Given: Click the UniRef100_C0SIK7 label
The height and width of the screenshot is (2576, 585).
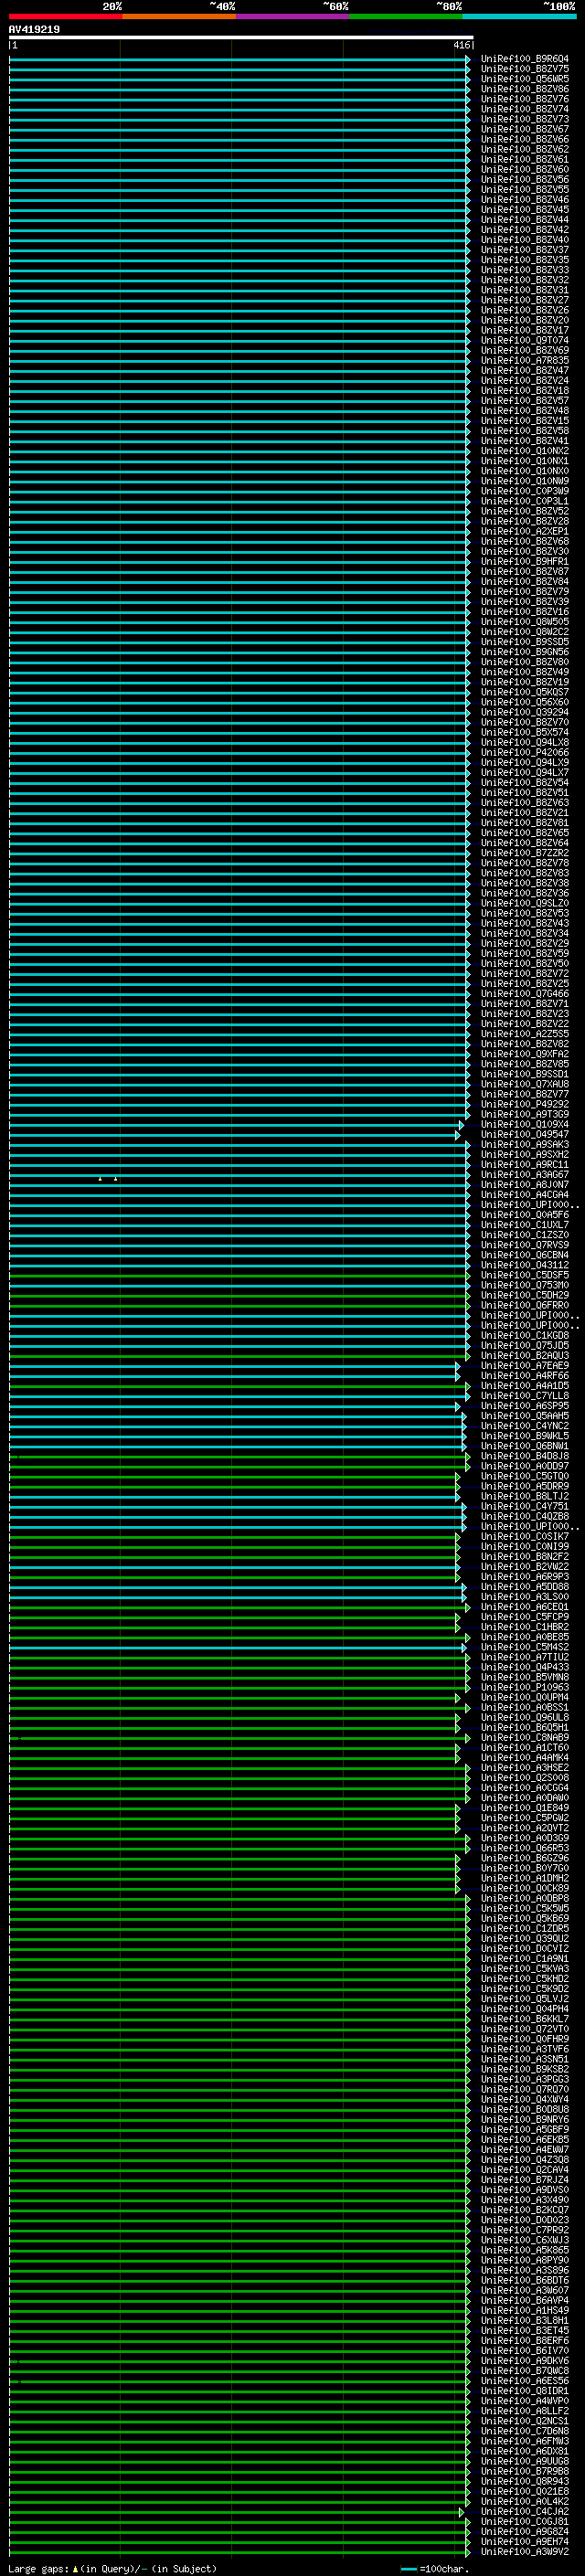Looking at the screenshot, I should coord(525,1536).
